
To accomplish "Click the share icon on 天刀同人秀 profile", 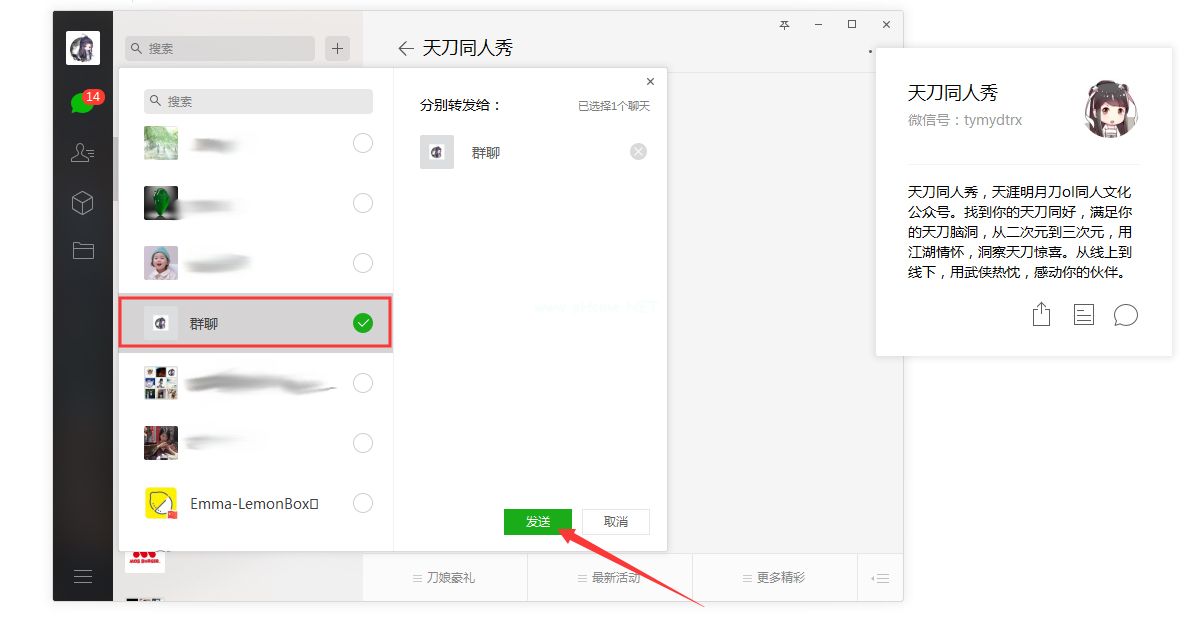I will coord(1041,314).
